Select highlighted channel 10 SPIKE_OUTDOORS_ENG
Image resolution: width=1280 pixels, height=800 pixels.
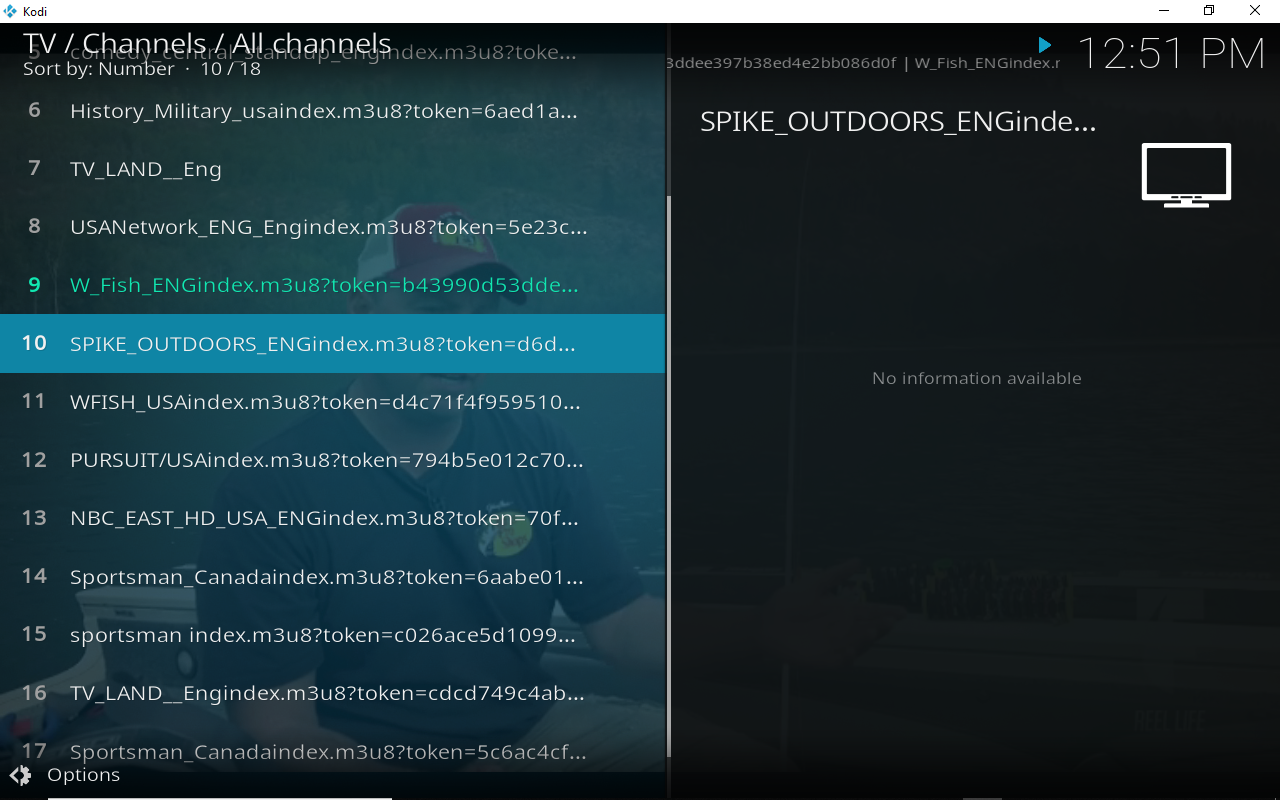[332, 343]
